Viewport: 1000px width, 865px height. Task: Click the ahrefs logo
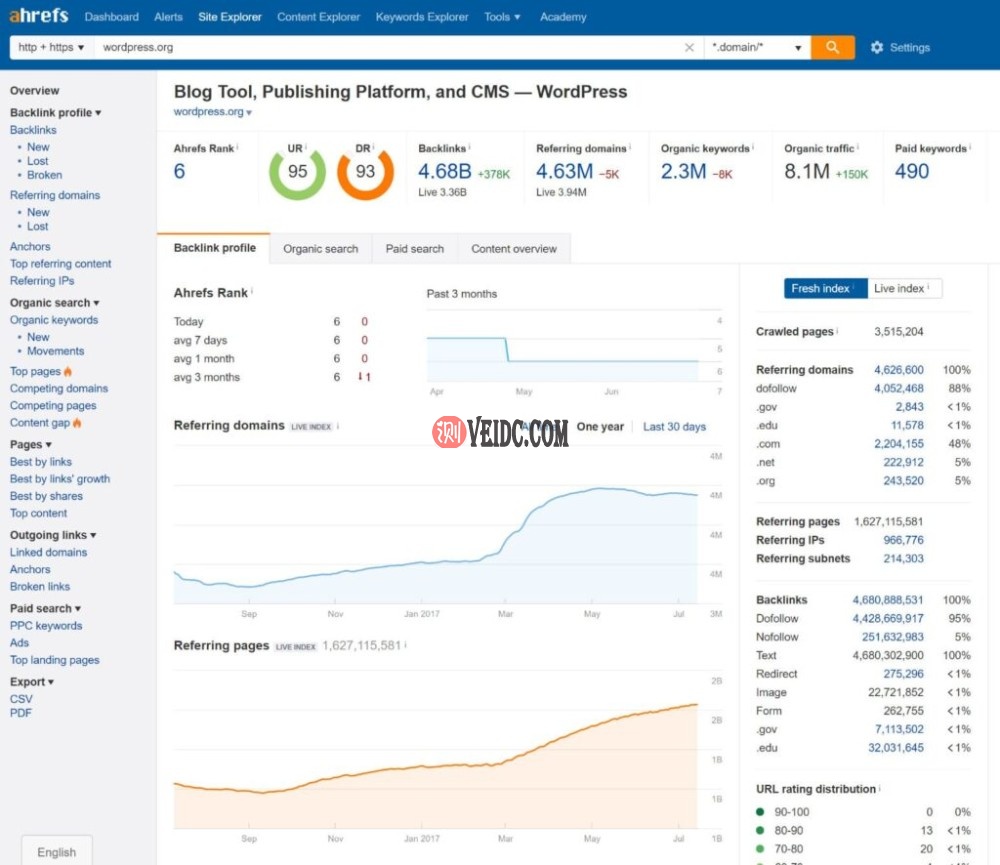(x=38, y=16)
